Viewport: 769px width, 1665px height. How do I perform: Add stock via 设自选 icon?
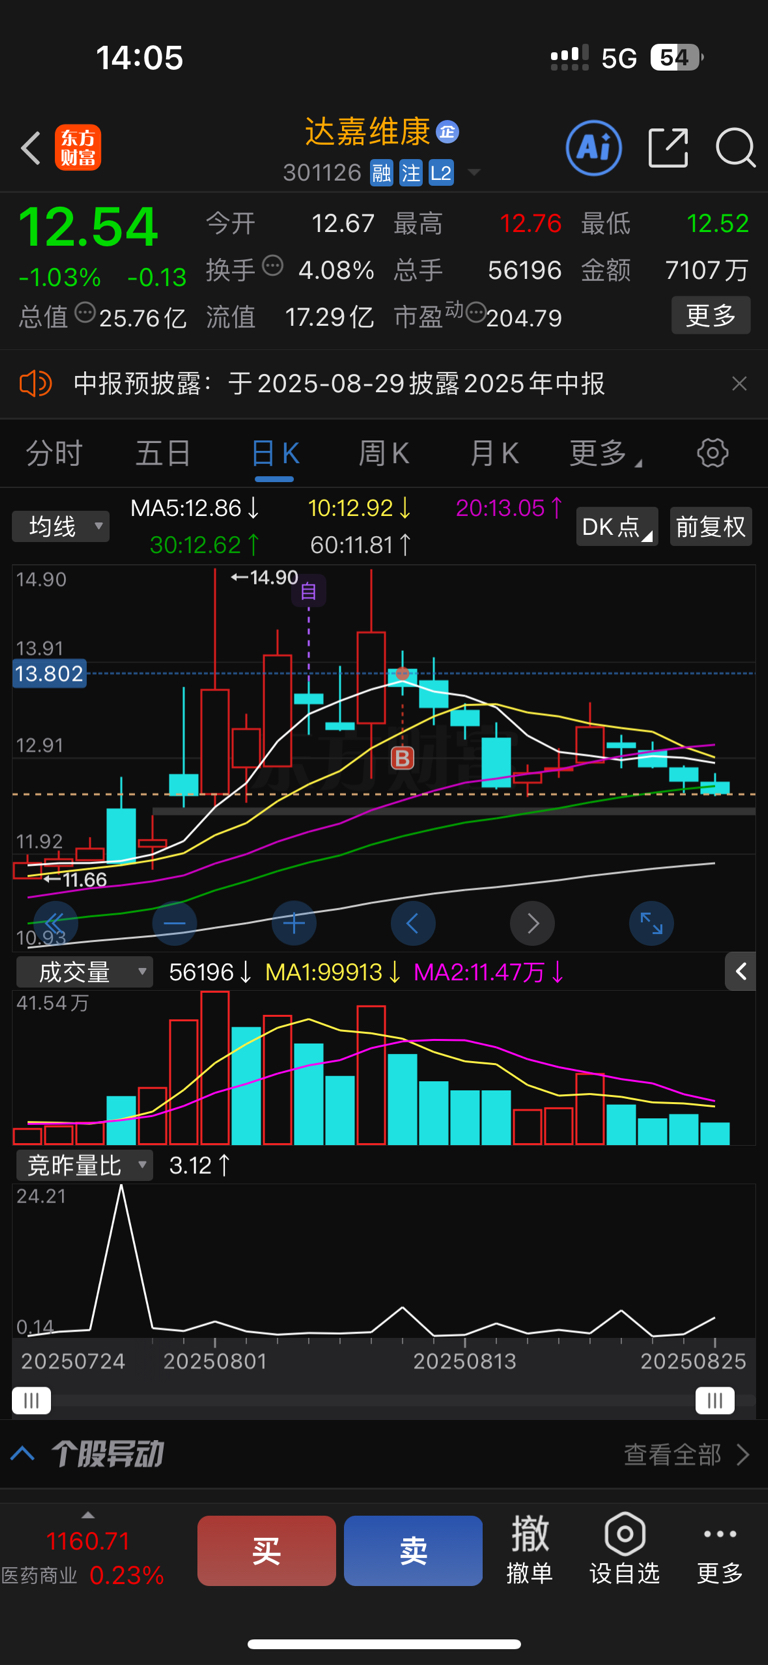click(625, 1551)
